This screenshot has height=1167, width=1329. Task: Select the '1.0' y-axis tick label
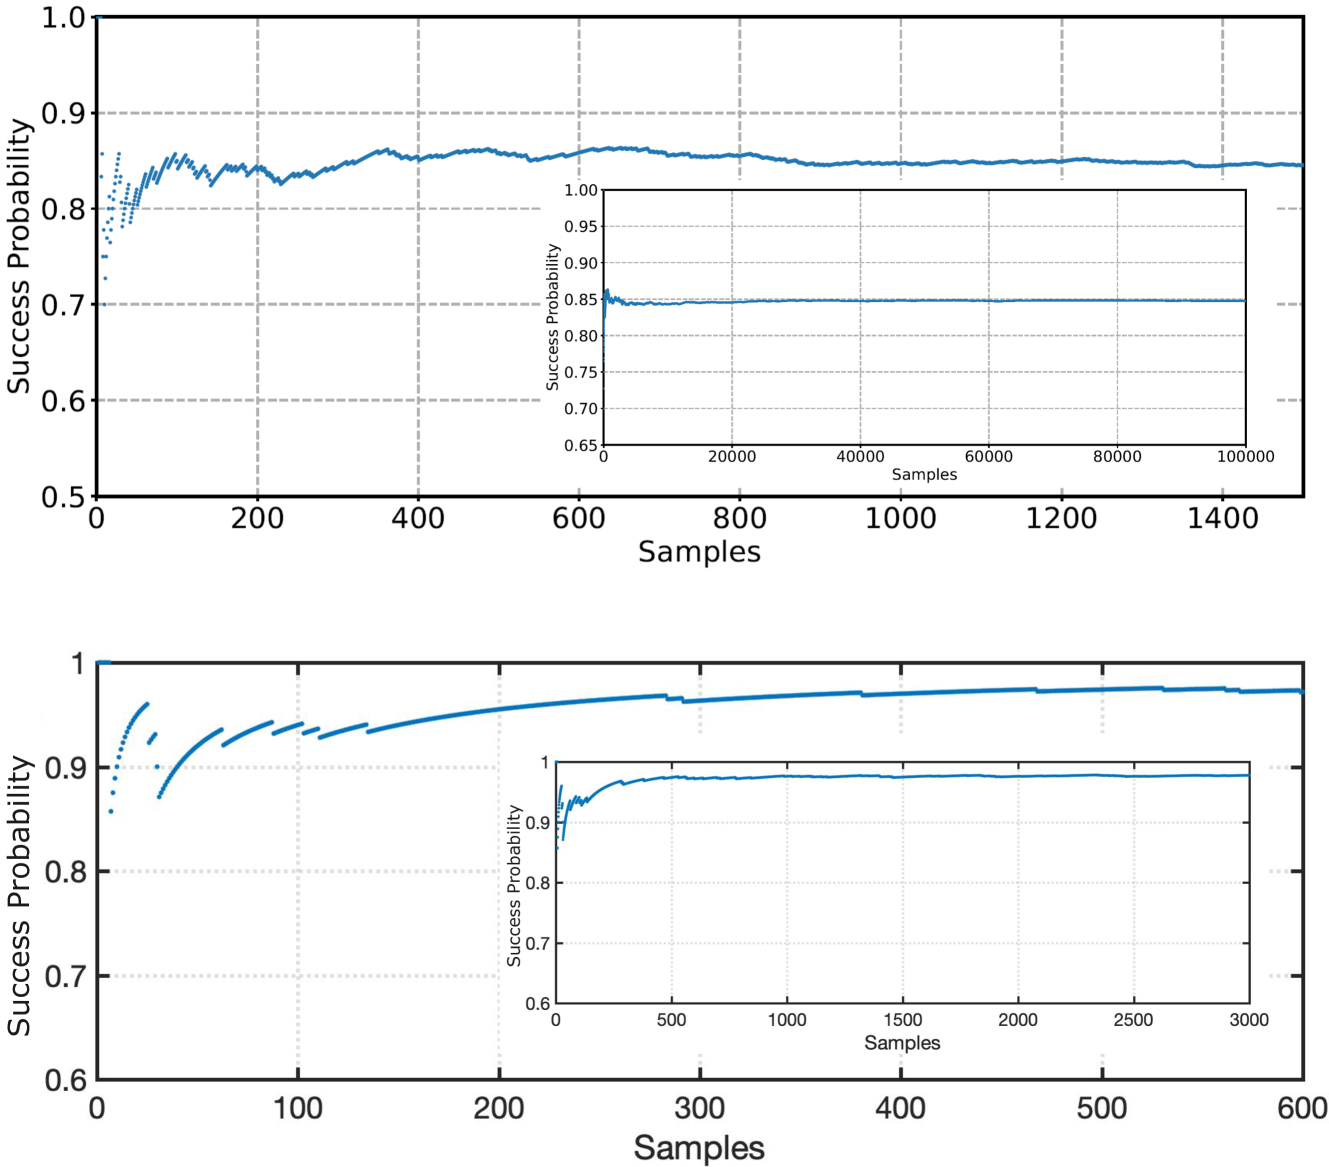tap(62, 18)
